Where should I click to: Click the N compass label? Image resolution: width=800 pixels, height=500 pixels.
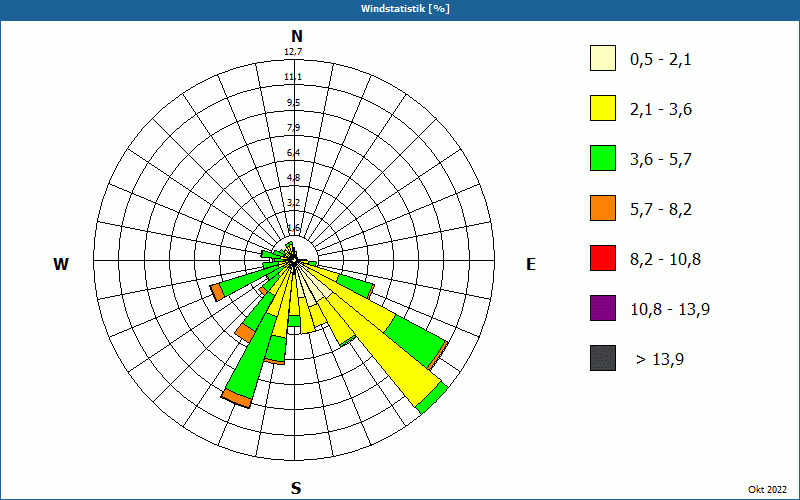point(297,36)
